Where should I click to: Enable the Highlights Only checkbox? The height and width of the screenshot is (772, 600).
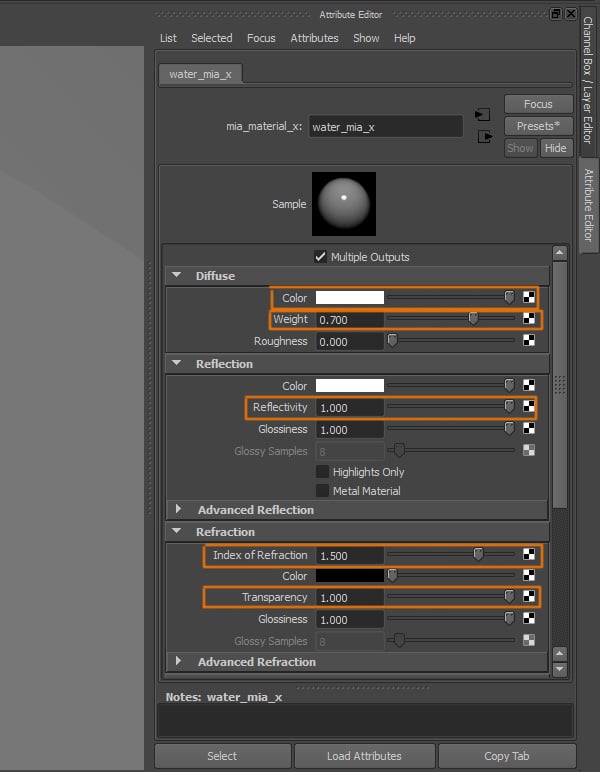pos(322,472)
